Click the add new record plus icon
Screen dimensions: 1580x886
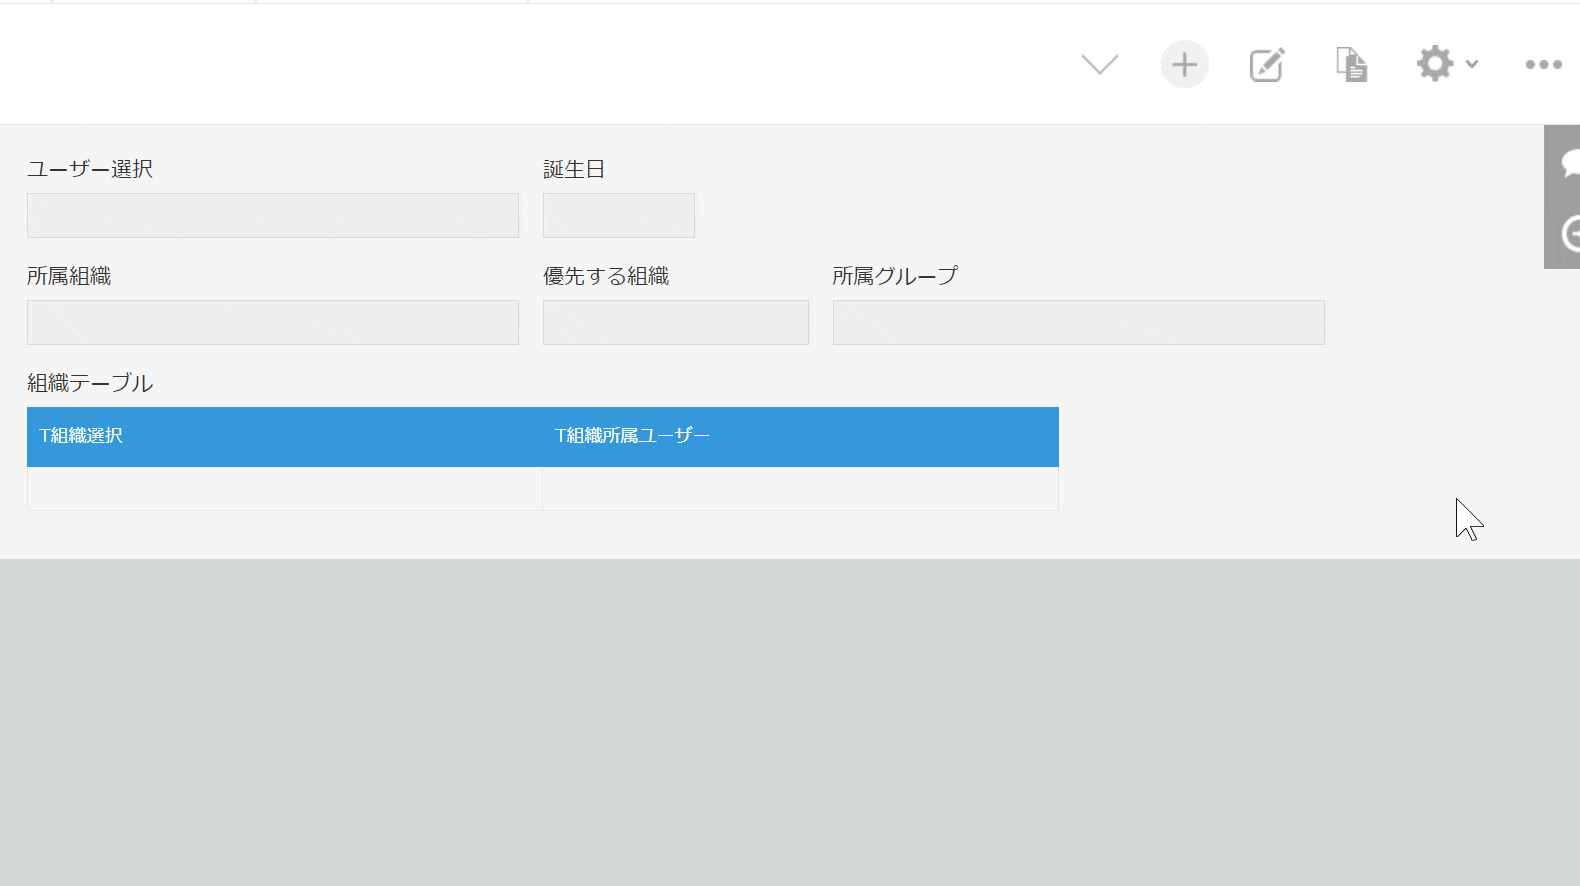(1185, 65)
